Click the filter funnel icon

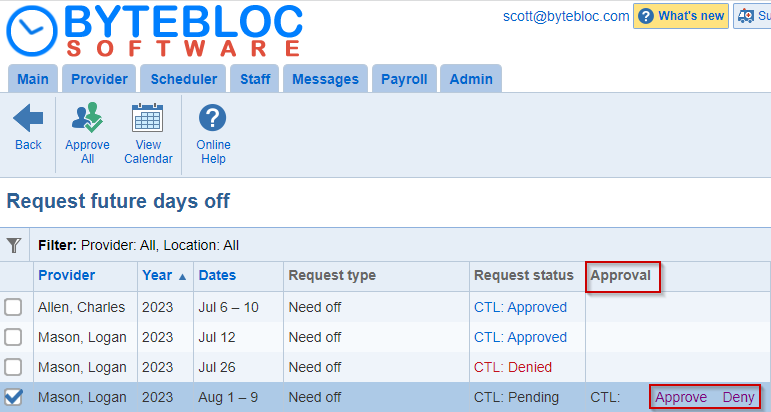[x=14, y=245]
